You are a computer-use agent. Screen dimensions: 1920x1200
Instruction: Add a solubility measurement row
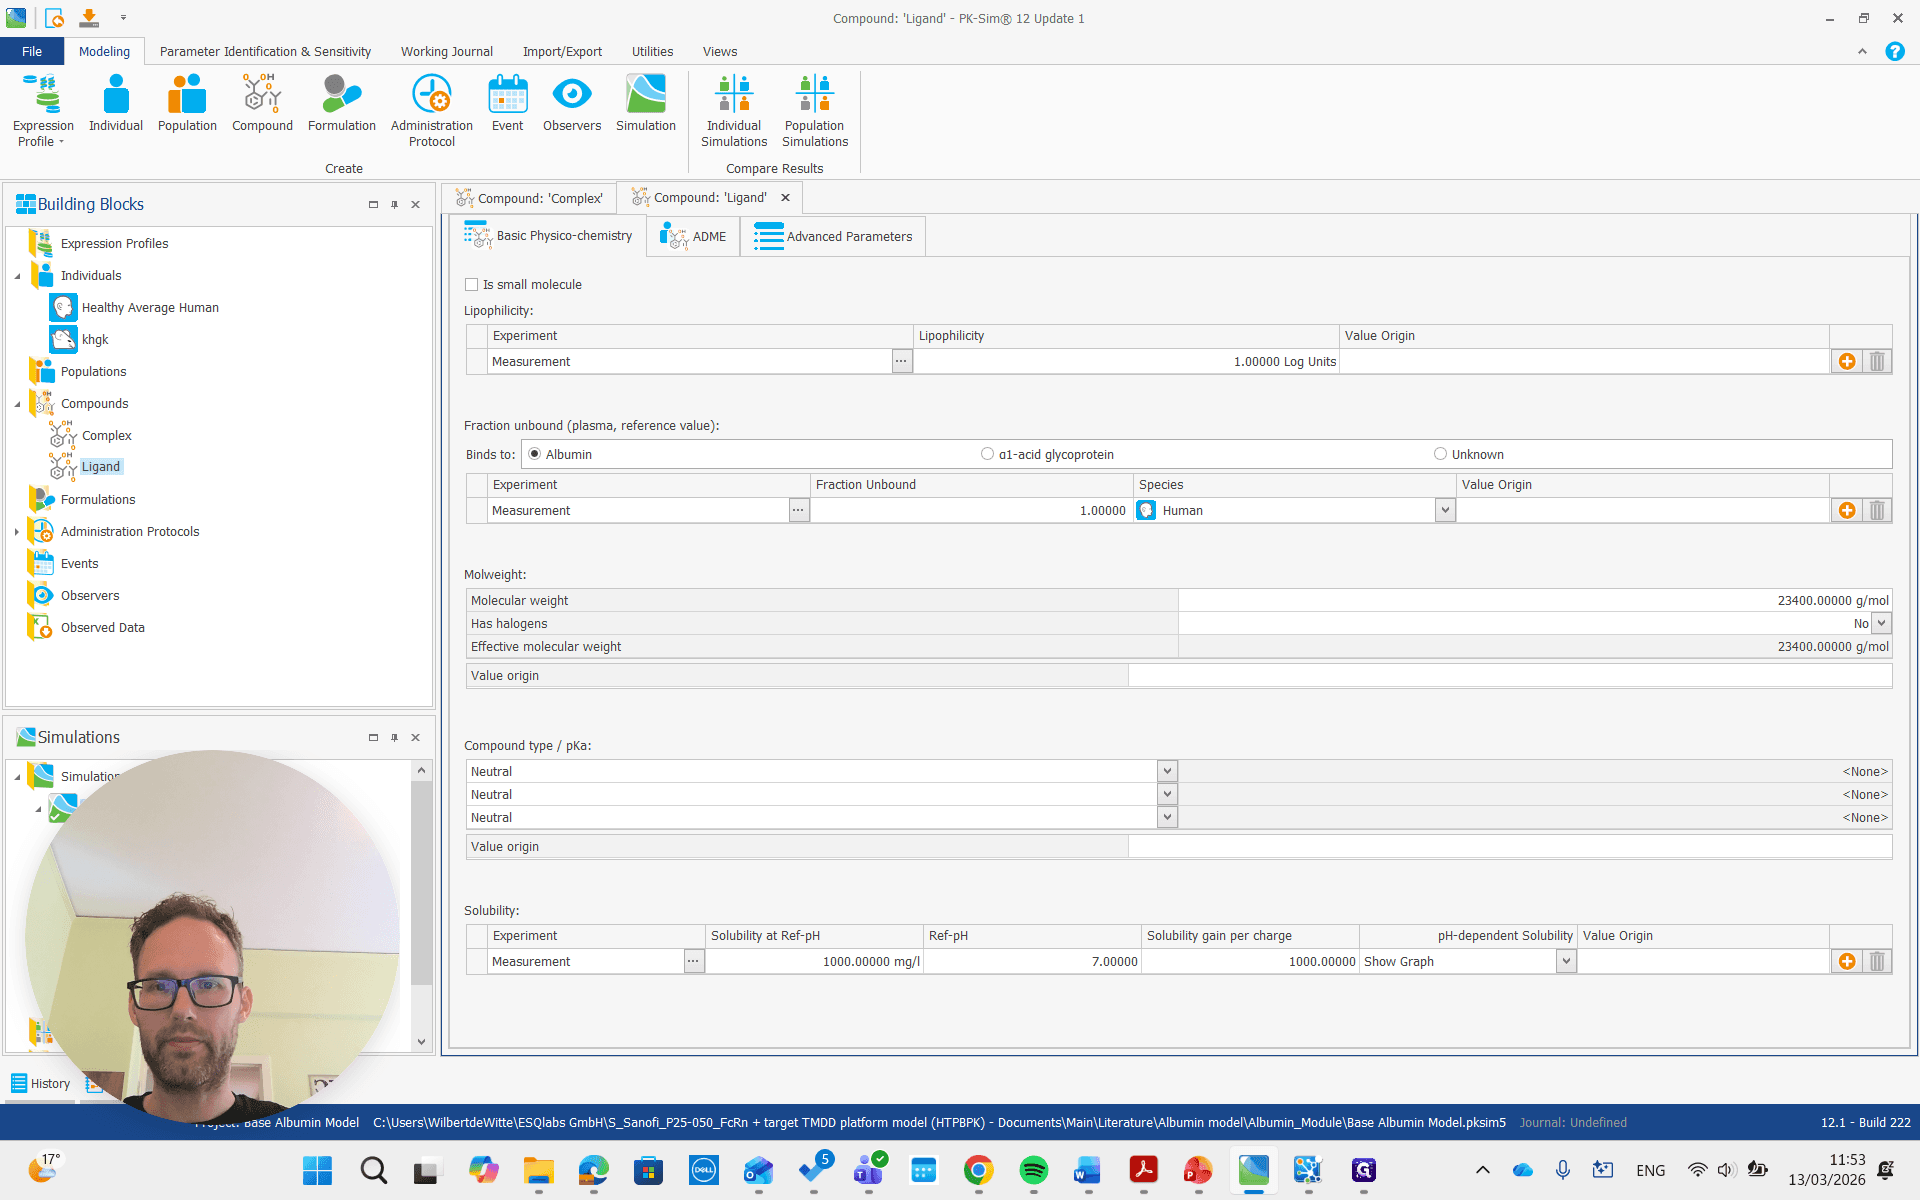click(1847, 962)
